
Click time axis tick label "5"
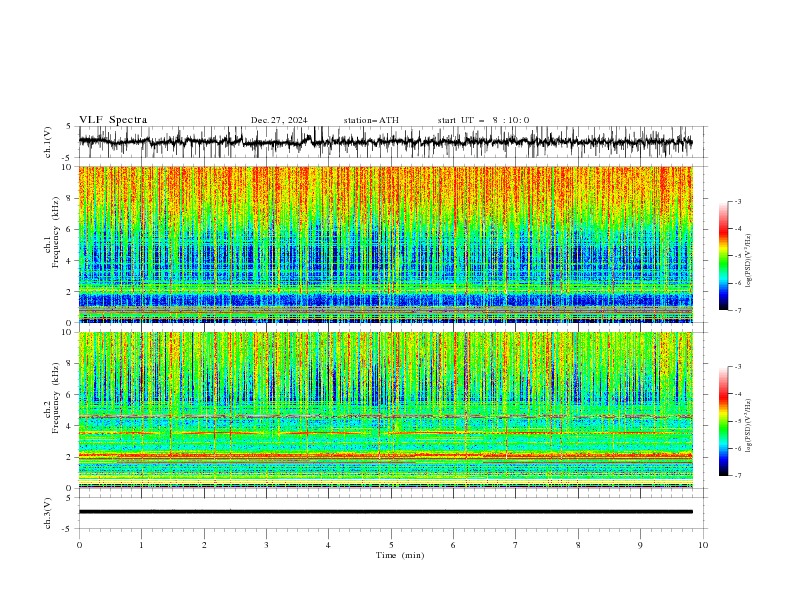pos(391,545)
